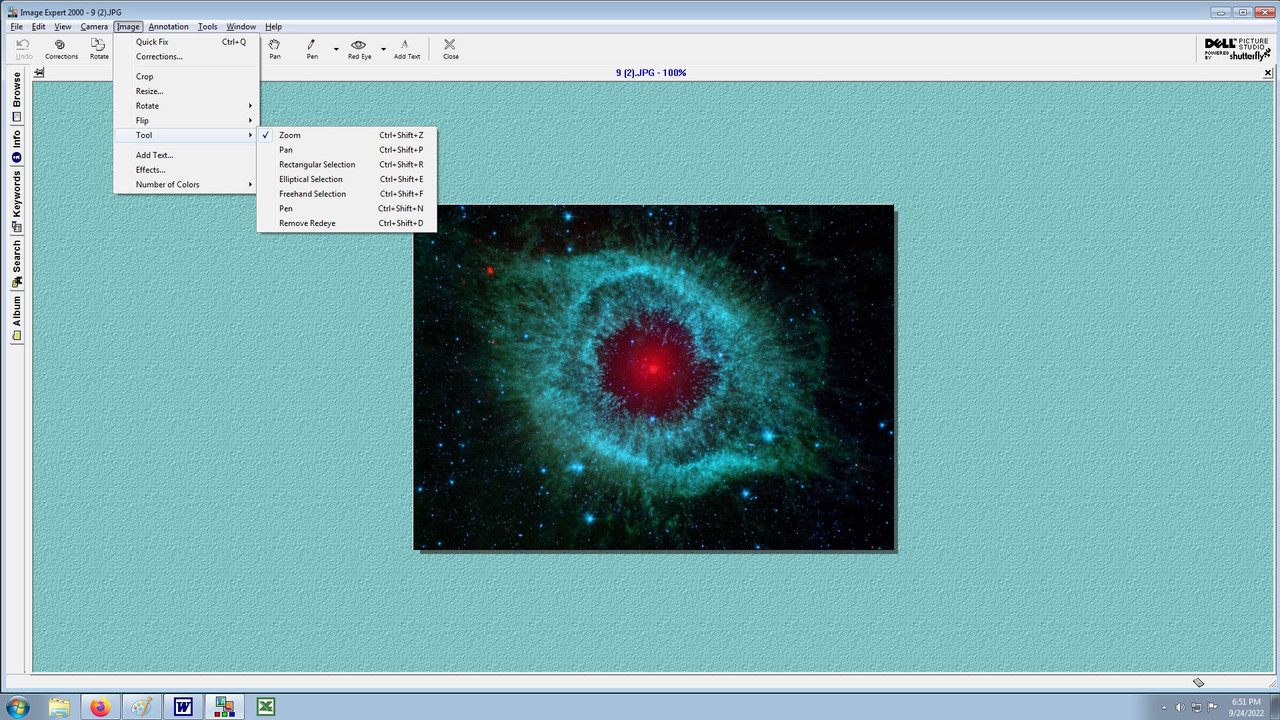The width and height of the screenshot is (1280, 720).
Task: Select the Pen tool in toolbar
Action: point(312,49)
